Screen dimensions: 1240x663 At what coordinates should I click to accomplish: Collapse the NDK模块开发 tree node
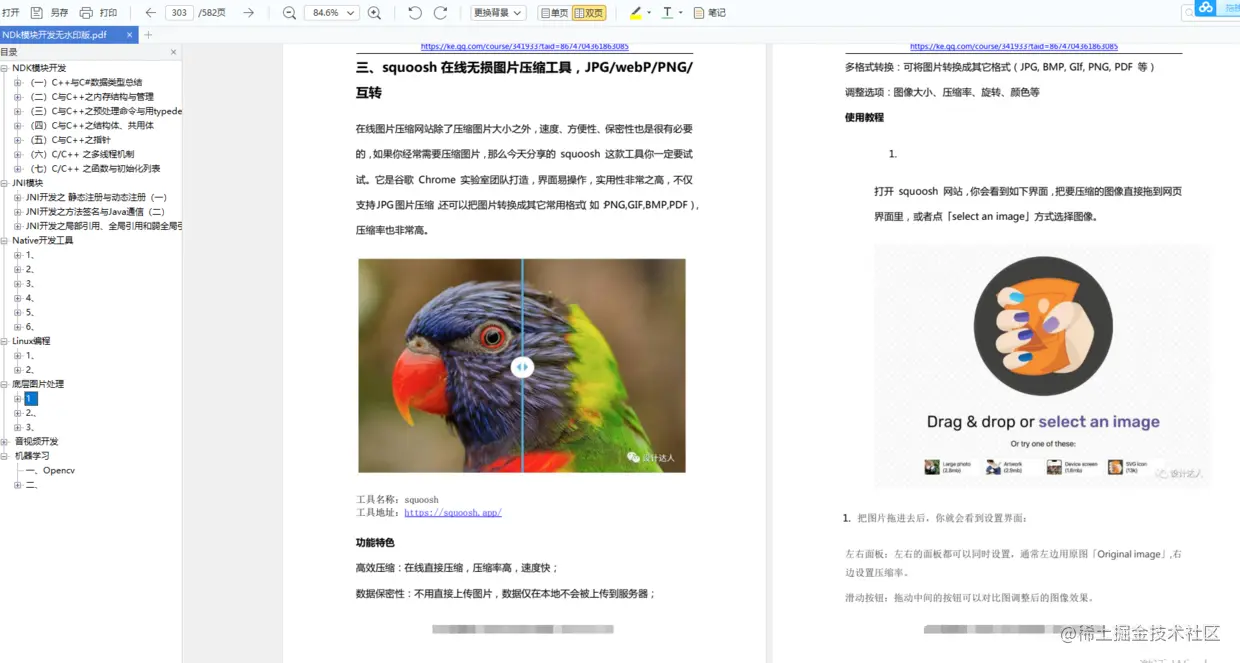coord(4,68)
